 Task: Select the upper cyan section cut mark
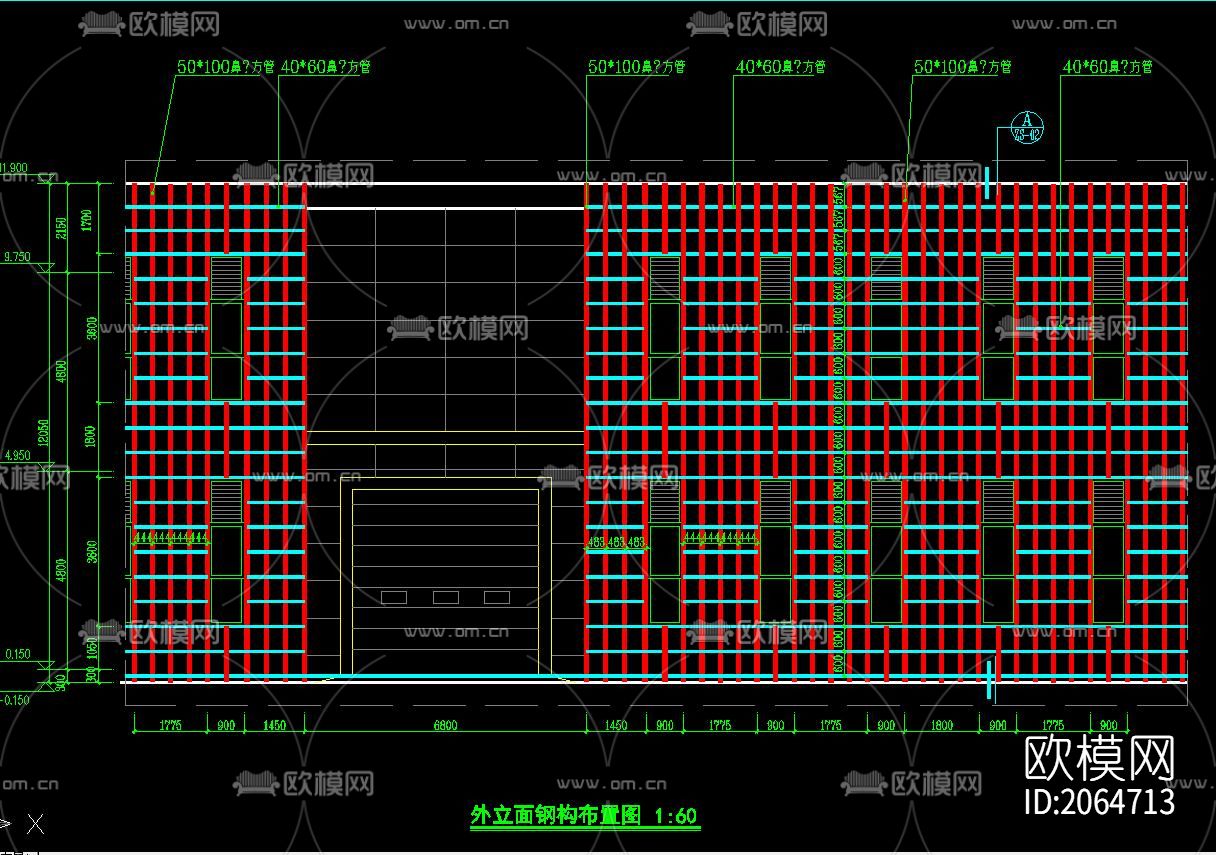click(987, 183)
